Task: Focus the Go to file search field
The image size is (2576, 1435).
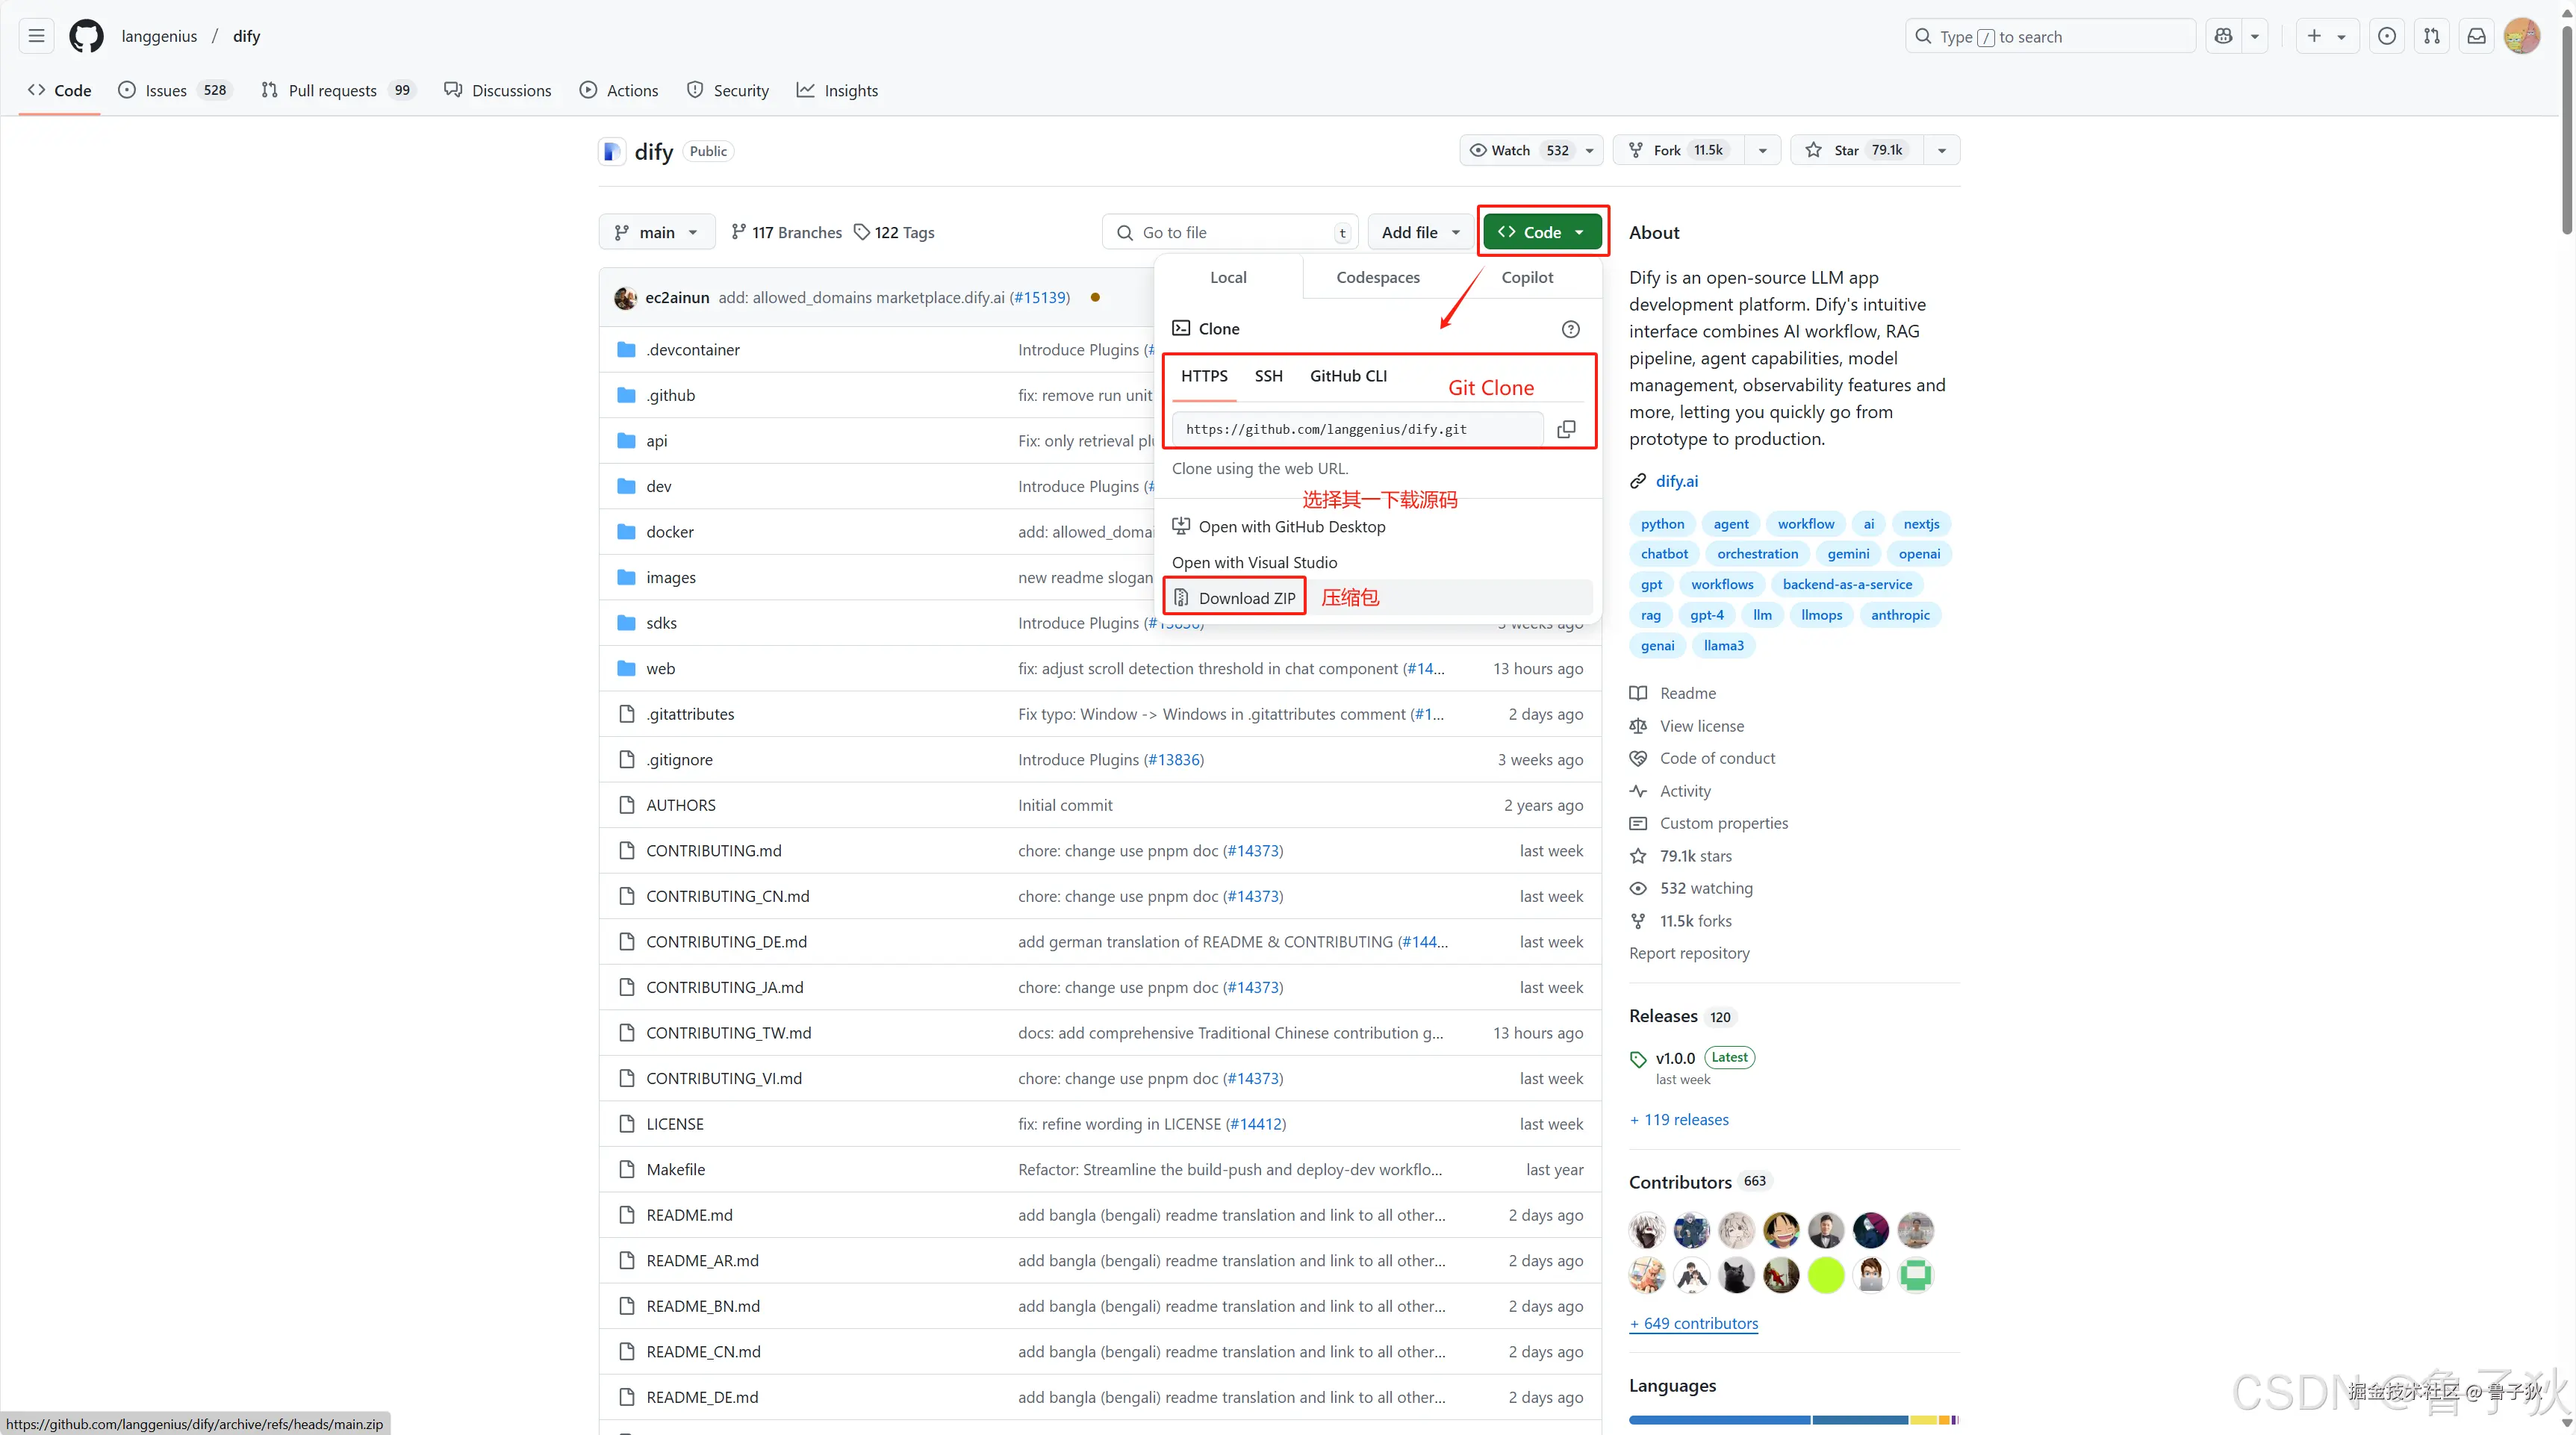Action: [x=1230, y=232]
